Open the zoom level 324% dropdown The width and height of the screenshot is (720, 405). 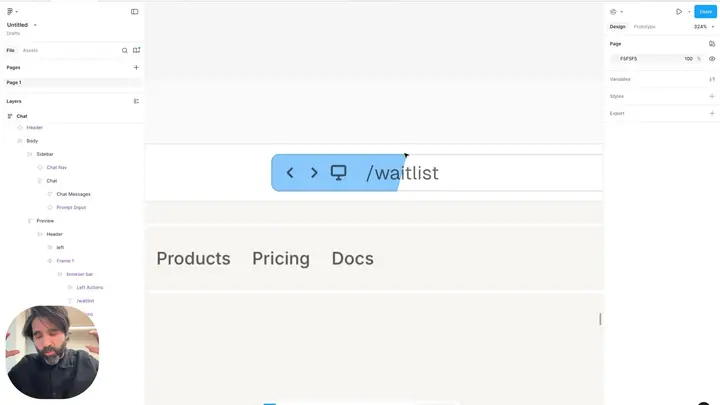click(703, 27)
